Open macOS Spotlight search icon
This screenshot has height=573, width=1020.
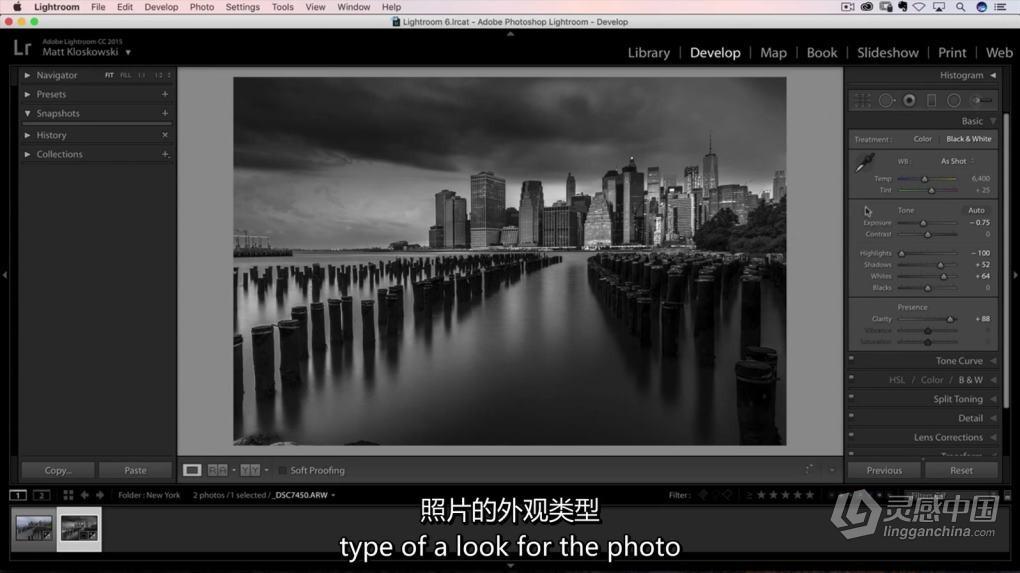(x=960, y=7)
